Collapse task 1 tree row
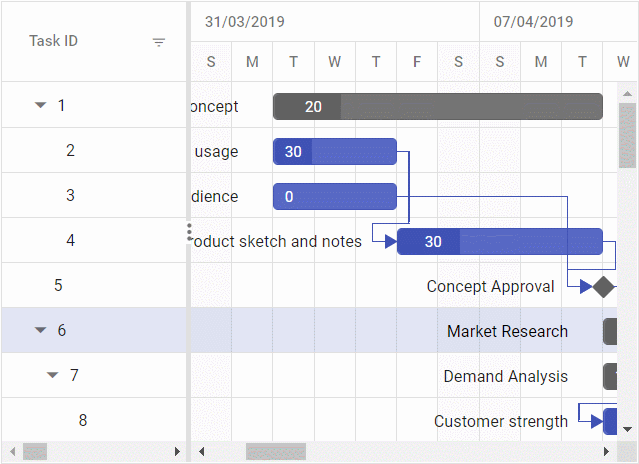Viewport: 639px width, 464px height. click(40, 105)
